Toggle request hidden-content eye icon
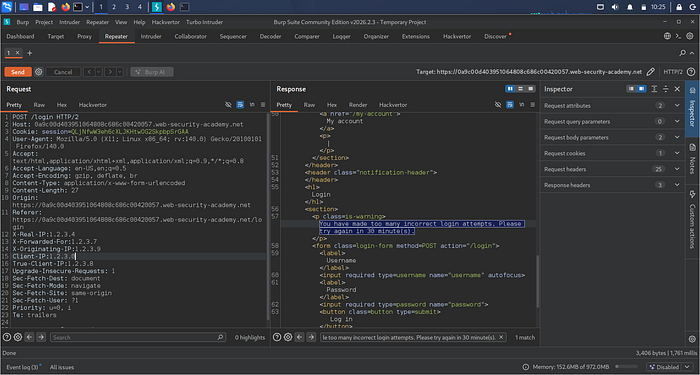 [x=228, y=105]
